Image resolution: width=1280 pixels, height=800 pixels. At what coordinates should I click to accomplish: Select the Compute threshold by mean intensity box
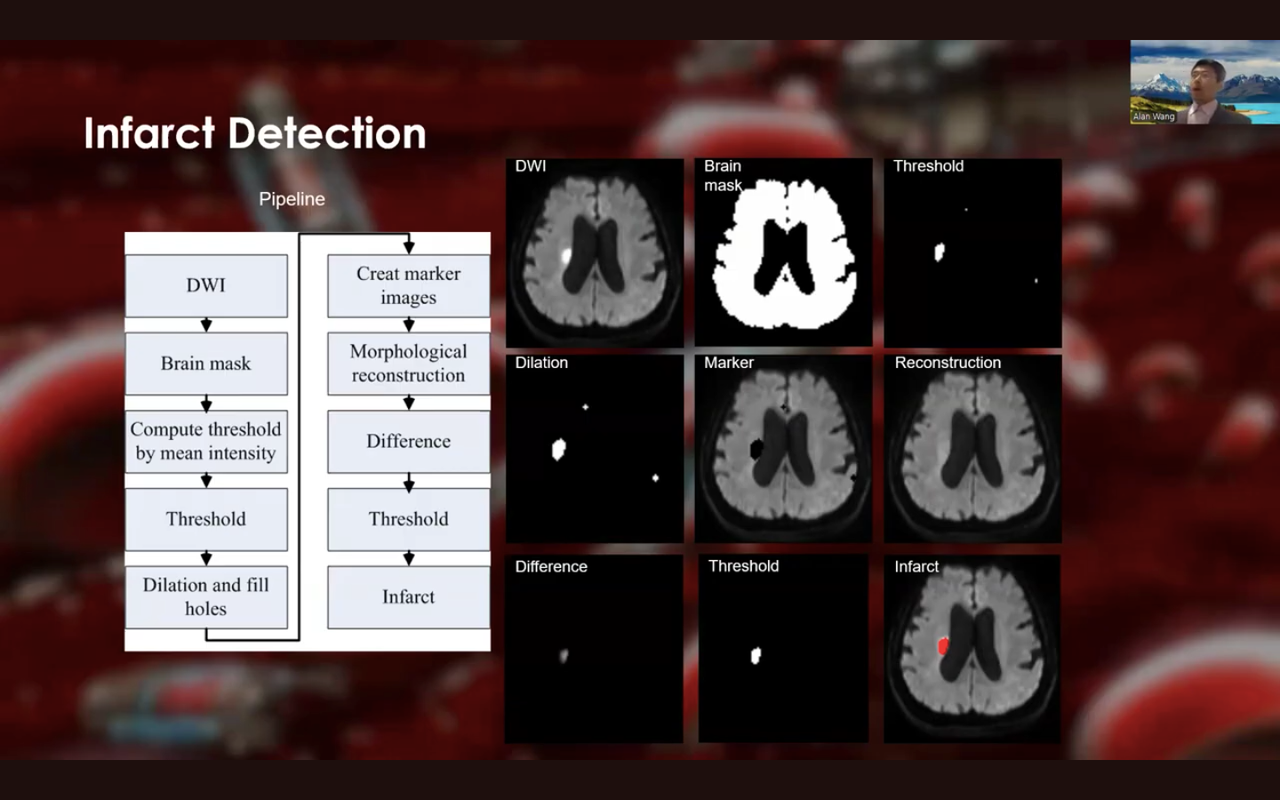point(206,441)
